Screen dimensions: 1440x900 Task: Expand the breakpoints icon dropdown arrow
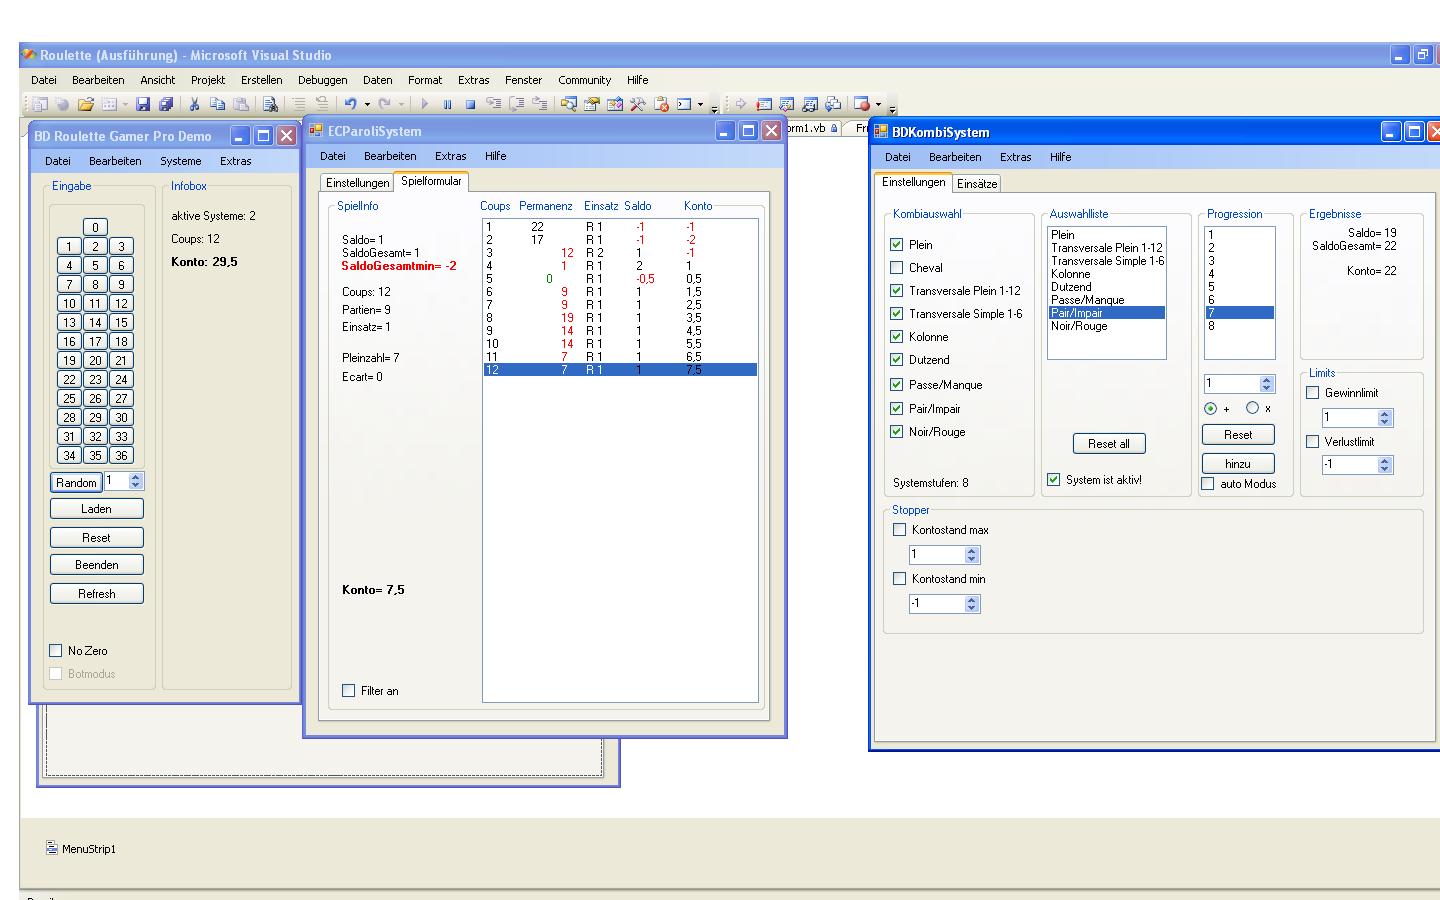coord(878,104)
